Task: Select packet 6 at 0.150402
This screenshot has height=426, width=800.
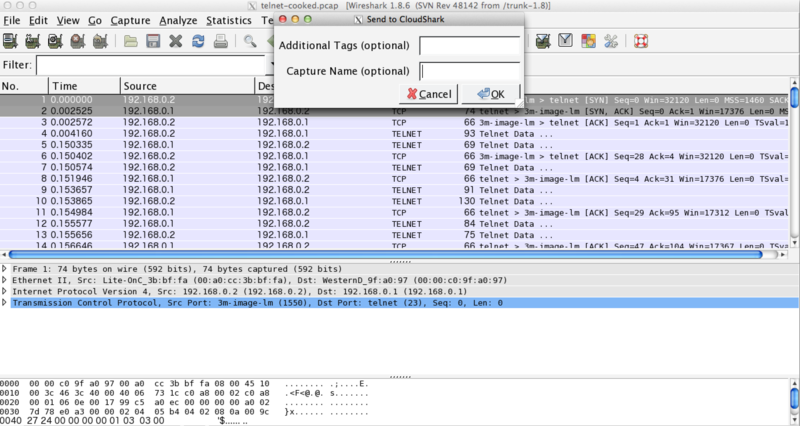Action: (x=394, y=156)
